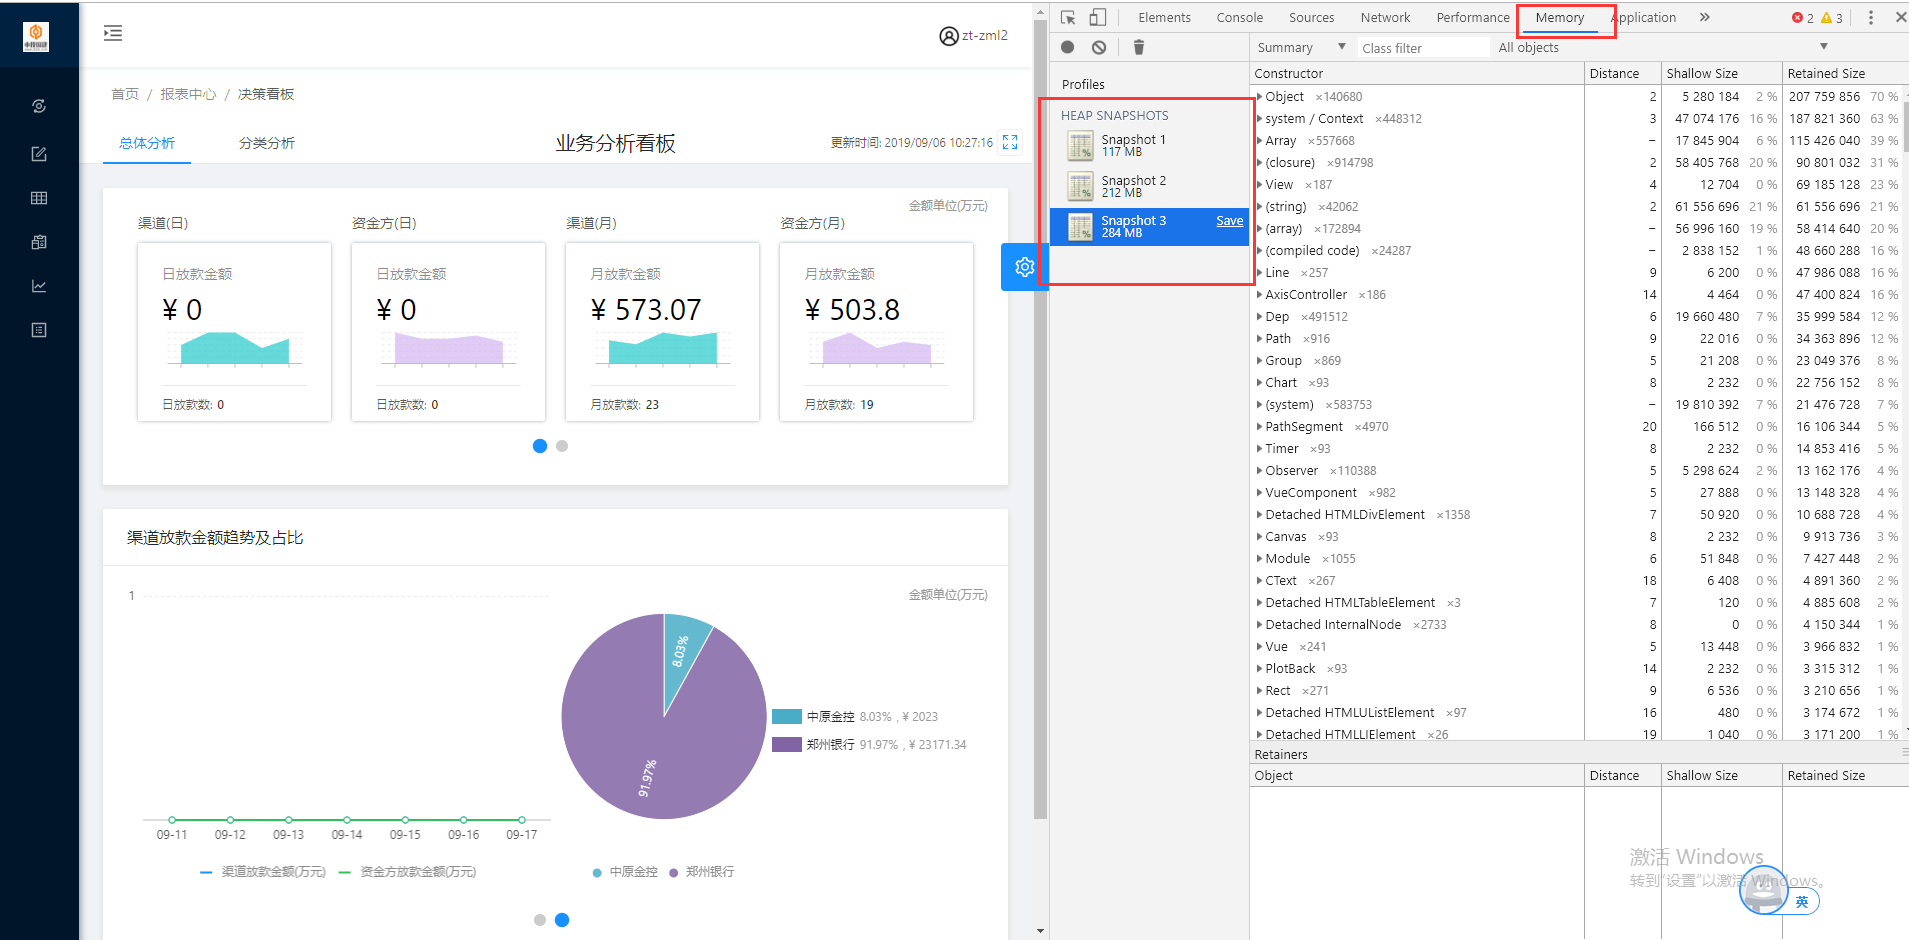The image size is (1909, 940).
Task: Open the All objects filter dropdown
Action: [1662, 48]
